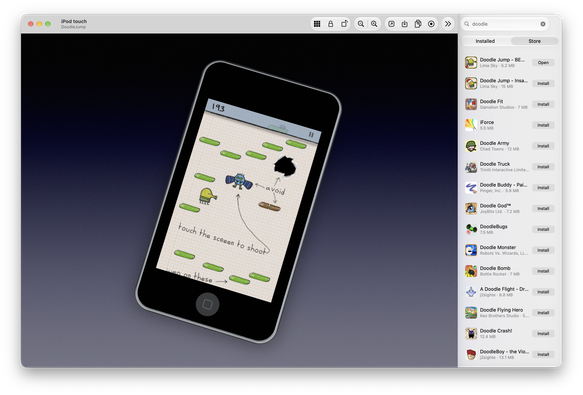Viewport: 583px width, 395px height.
Task: Click the zoom in magnifier icon
Action: click(x=374, y=24)
